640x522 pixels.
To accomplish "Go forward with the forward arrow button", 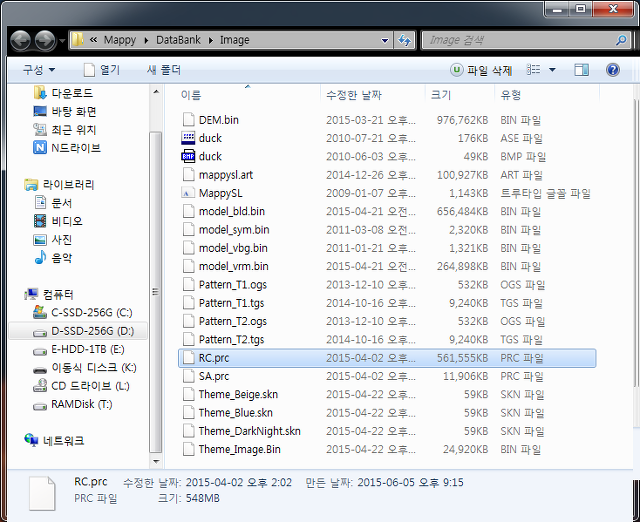I will click(x=45, y=40).
